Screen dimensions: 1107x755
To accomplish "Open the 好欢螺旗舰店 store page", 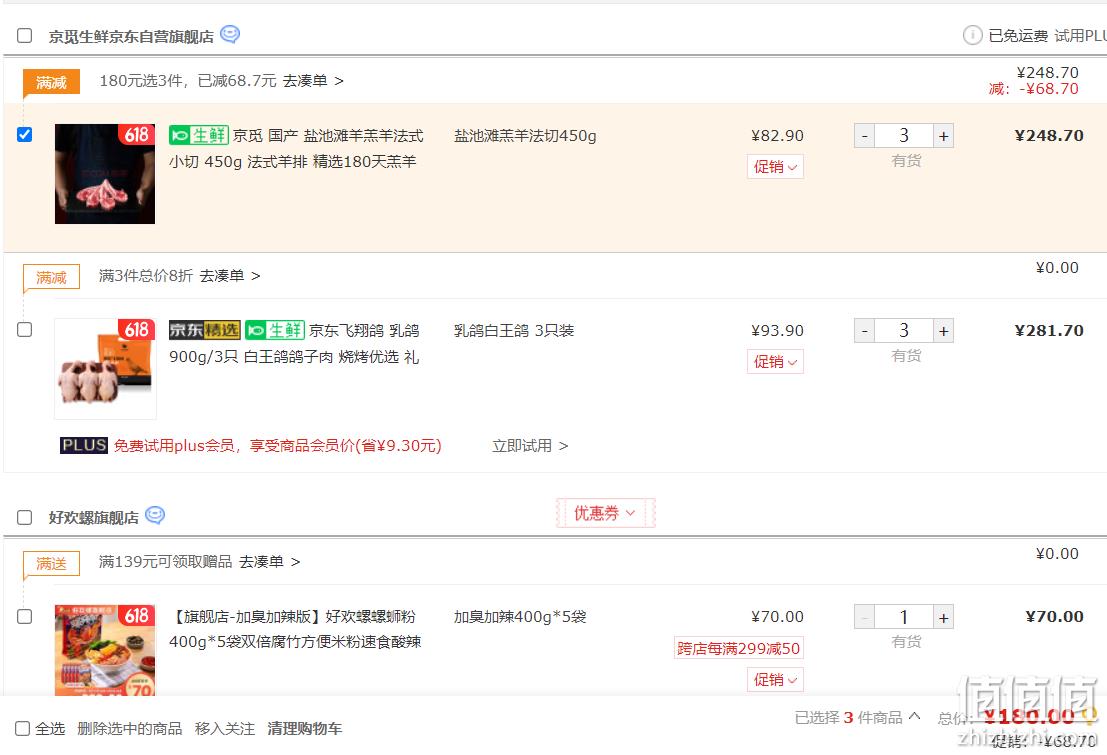I will click(94, 518).
